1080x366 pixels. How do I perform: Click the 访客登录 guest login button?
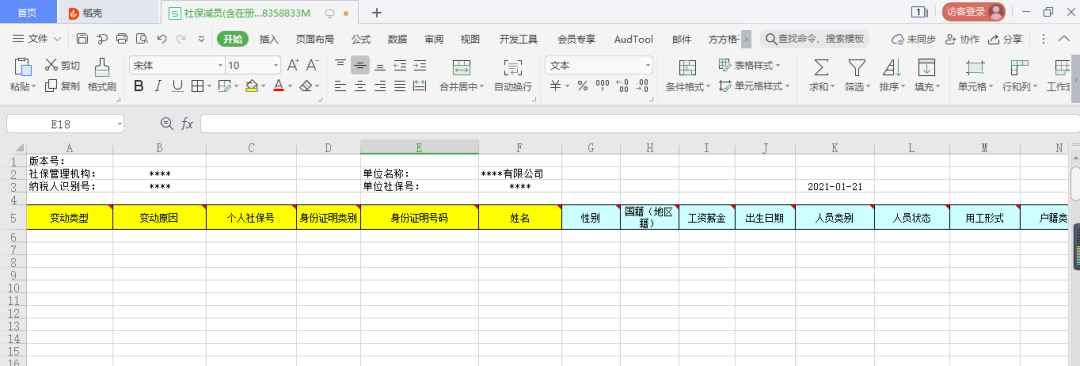click(x=974, y=12)
